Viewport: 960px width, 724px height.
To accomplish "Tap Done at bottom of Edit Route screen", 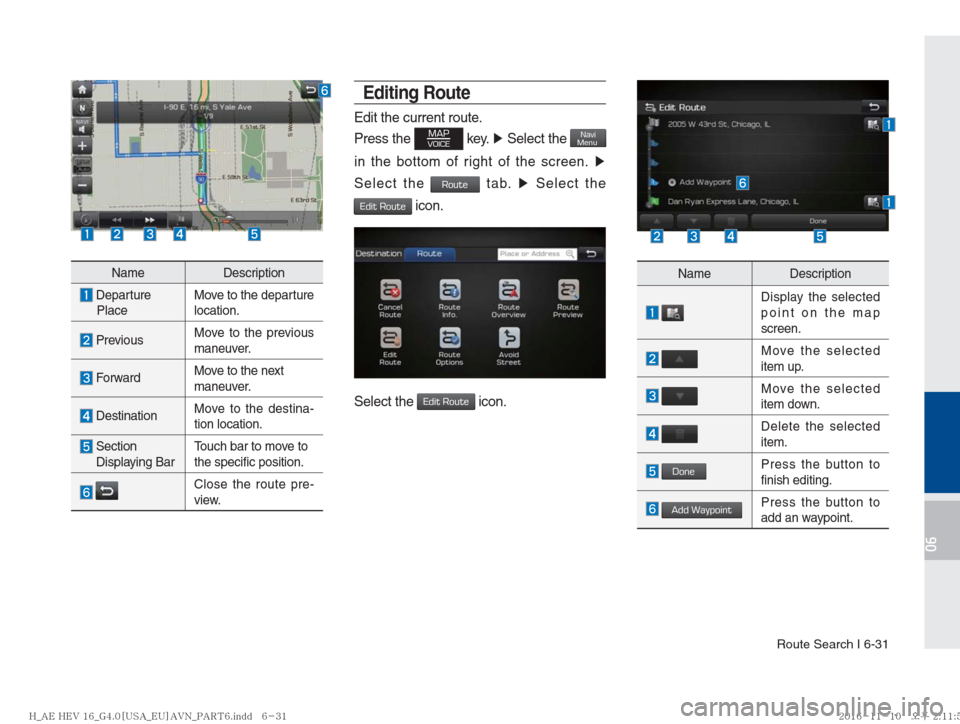I will coord(818,221).
